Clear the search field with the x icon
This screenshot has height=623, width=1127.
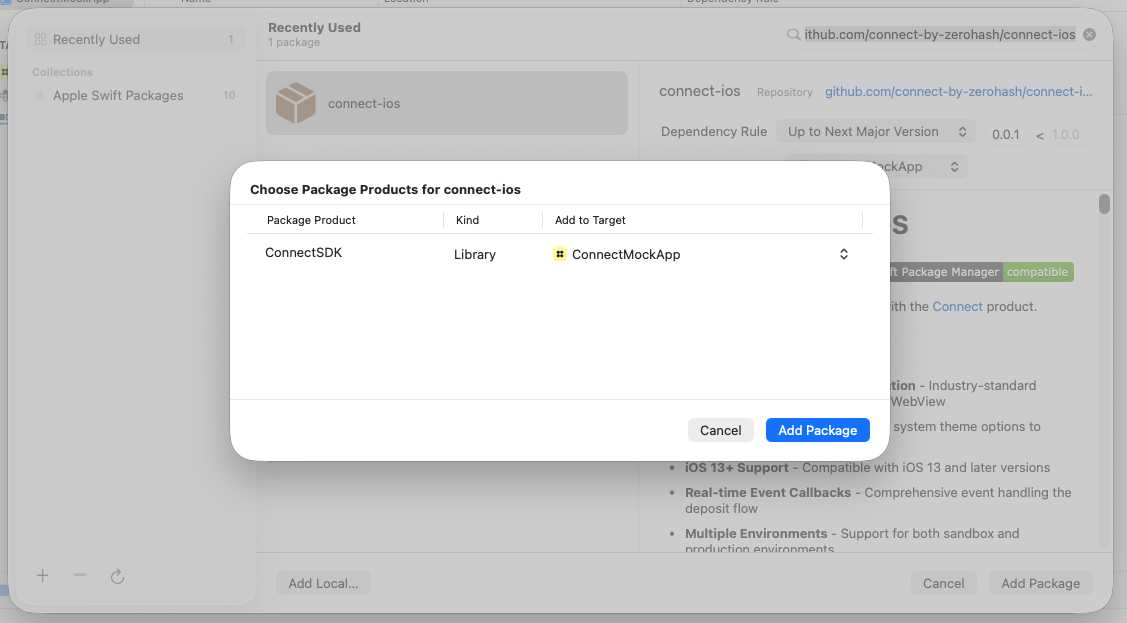(x=1090, y=34)
